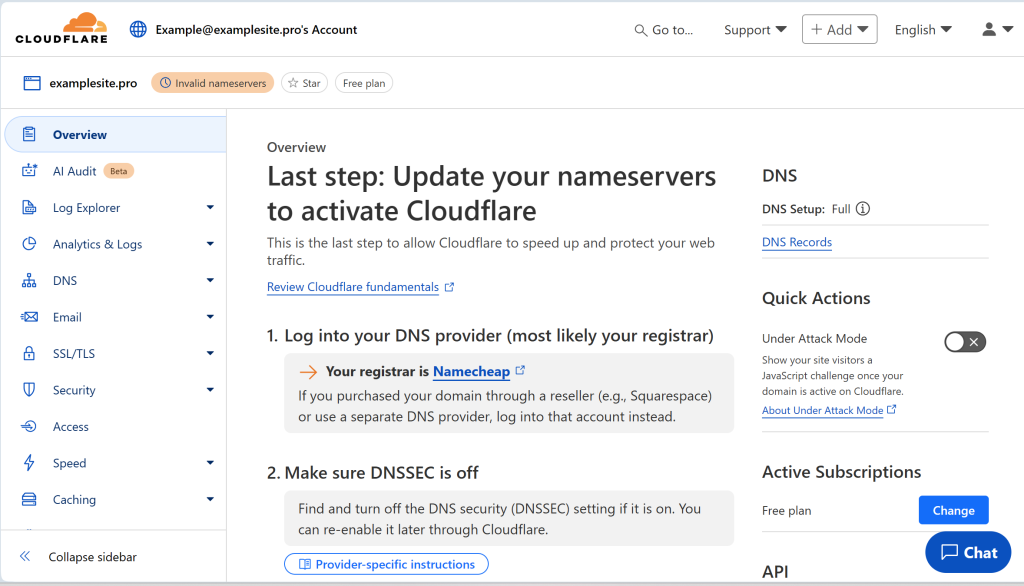Select Overview in the sidebar
This screenshot has height=586, width=1024.
116,135
